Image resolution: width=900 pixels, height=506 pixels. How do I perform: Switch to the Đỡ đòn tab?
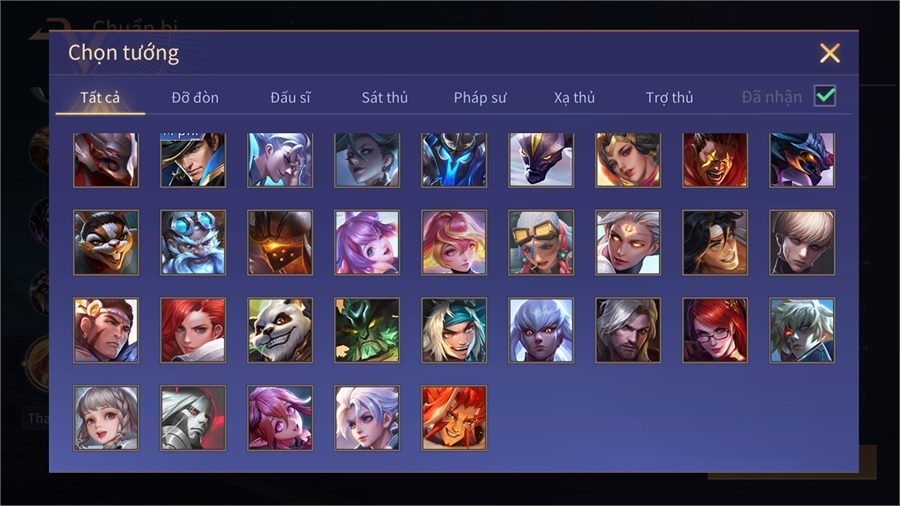coord(195,98)
